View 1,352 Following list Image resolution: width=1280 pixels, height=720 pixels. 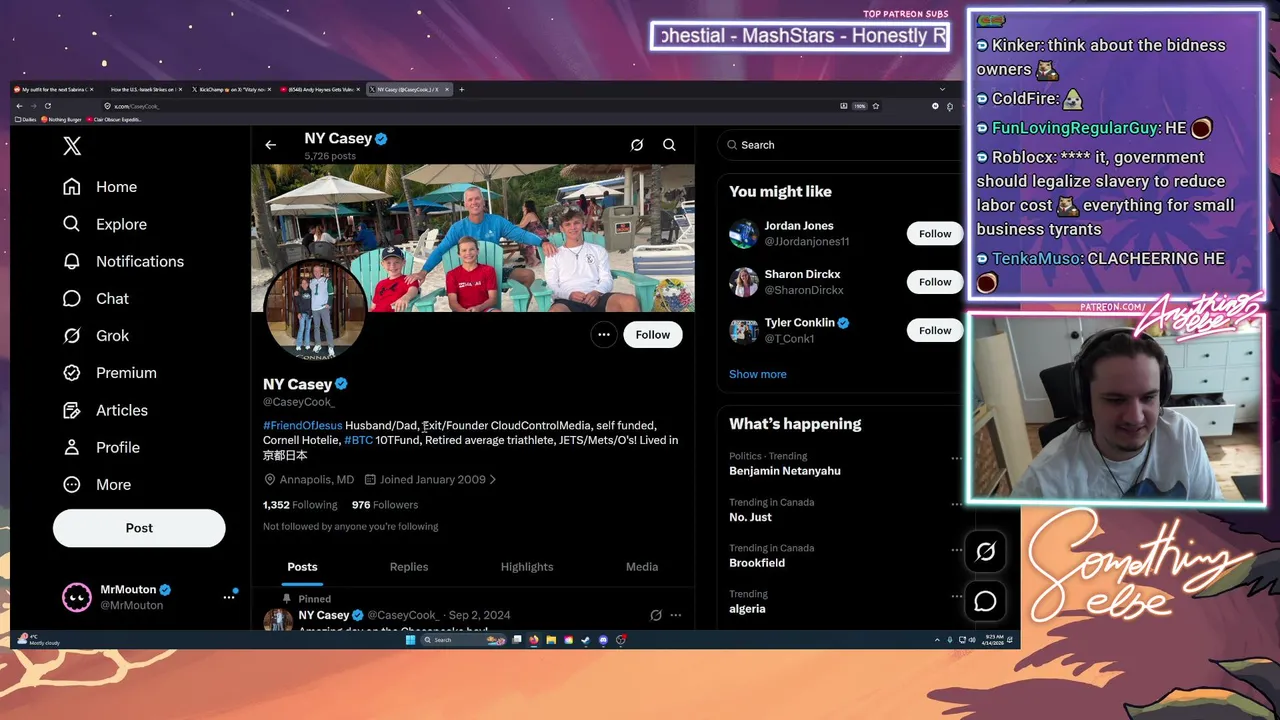(300, 505)
